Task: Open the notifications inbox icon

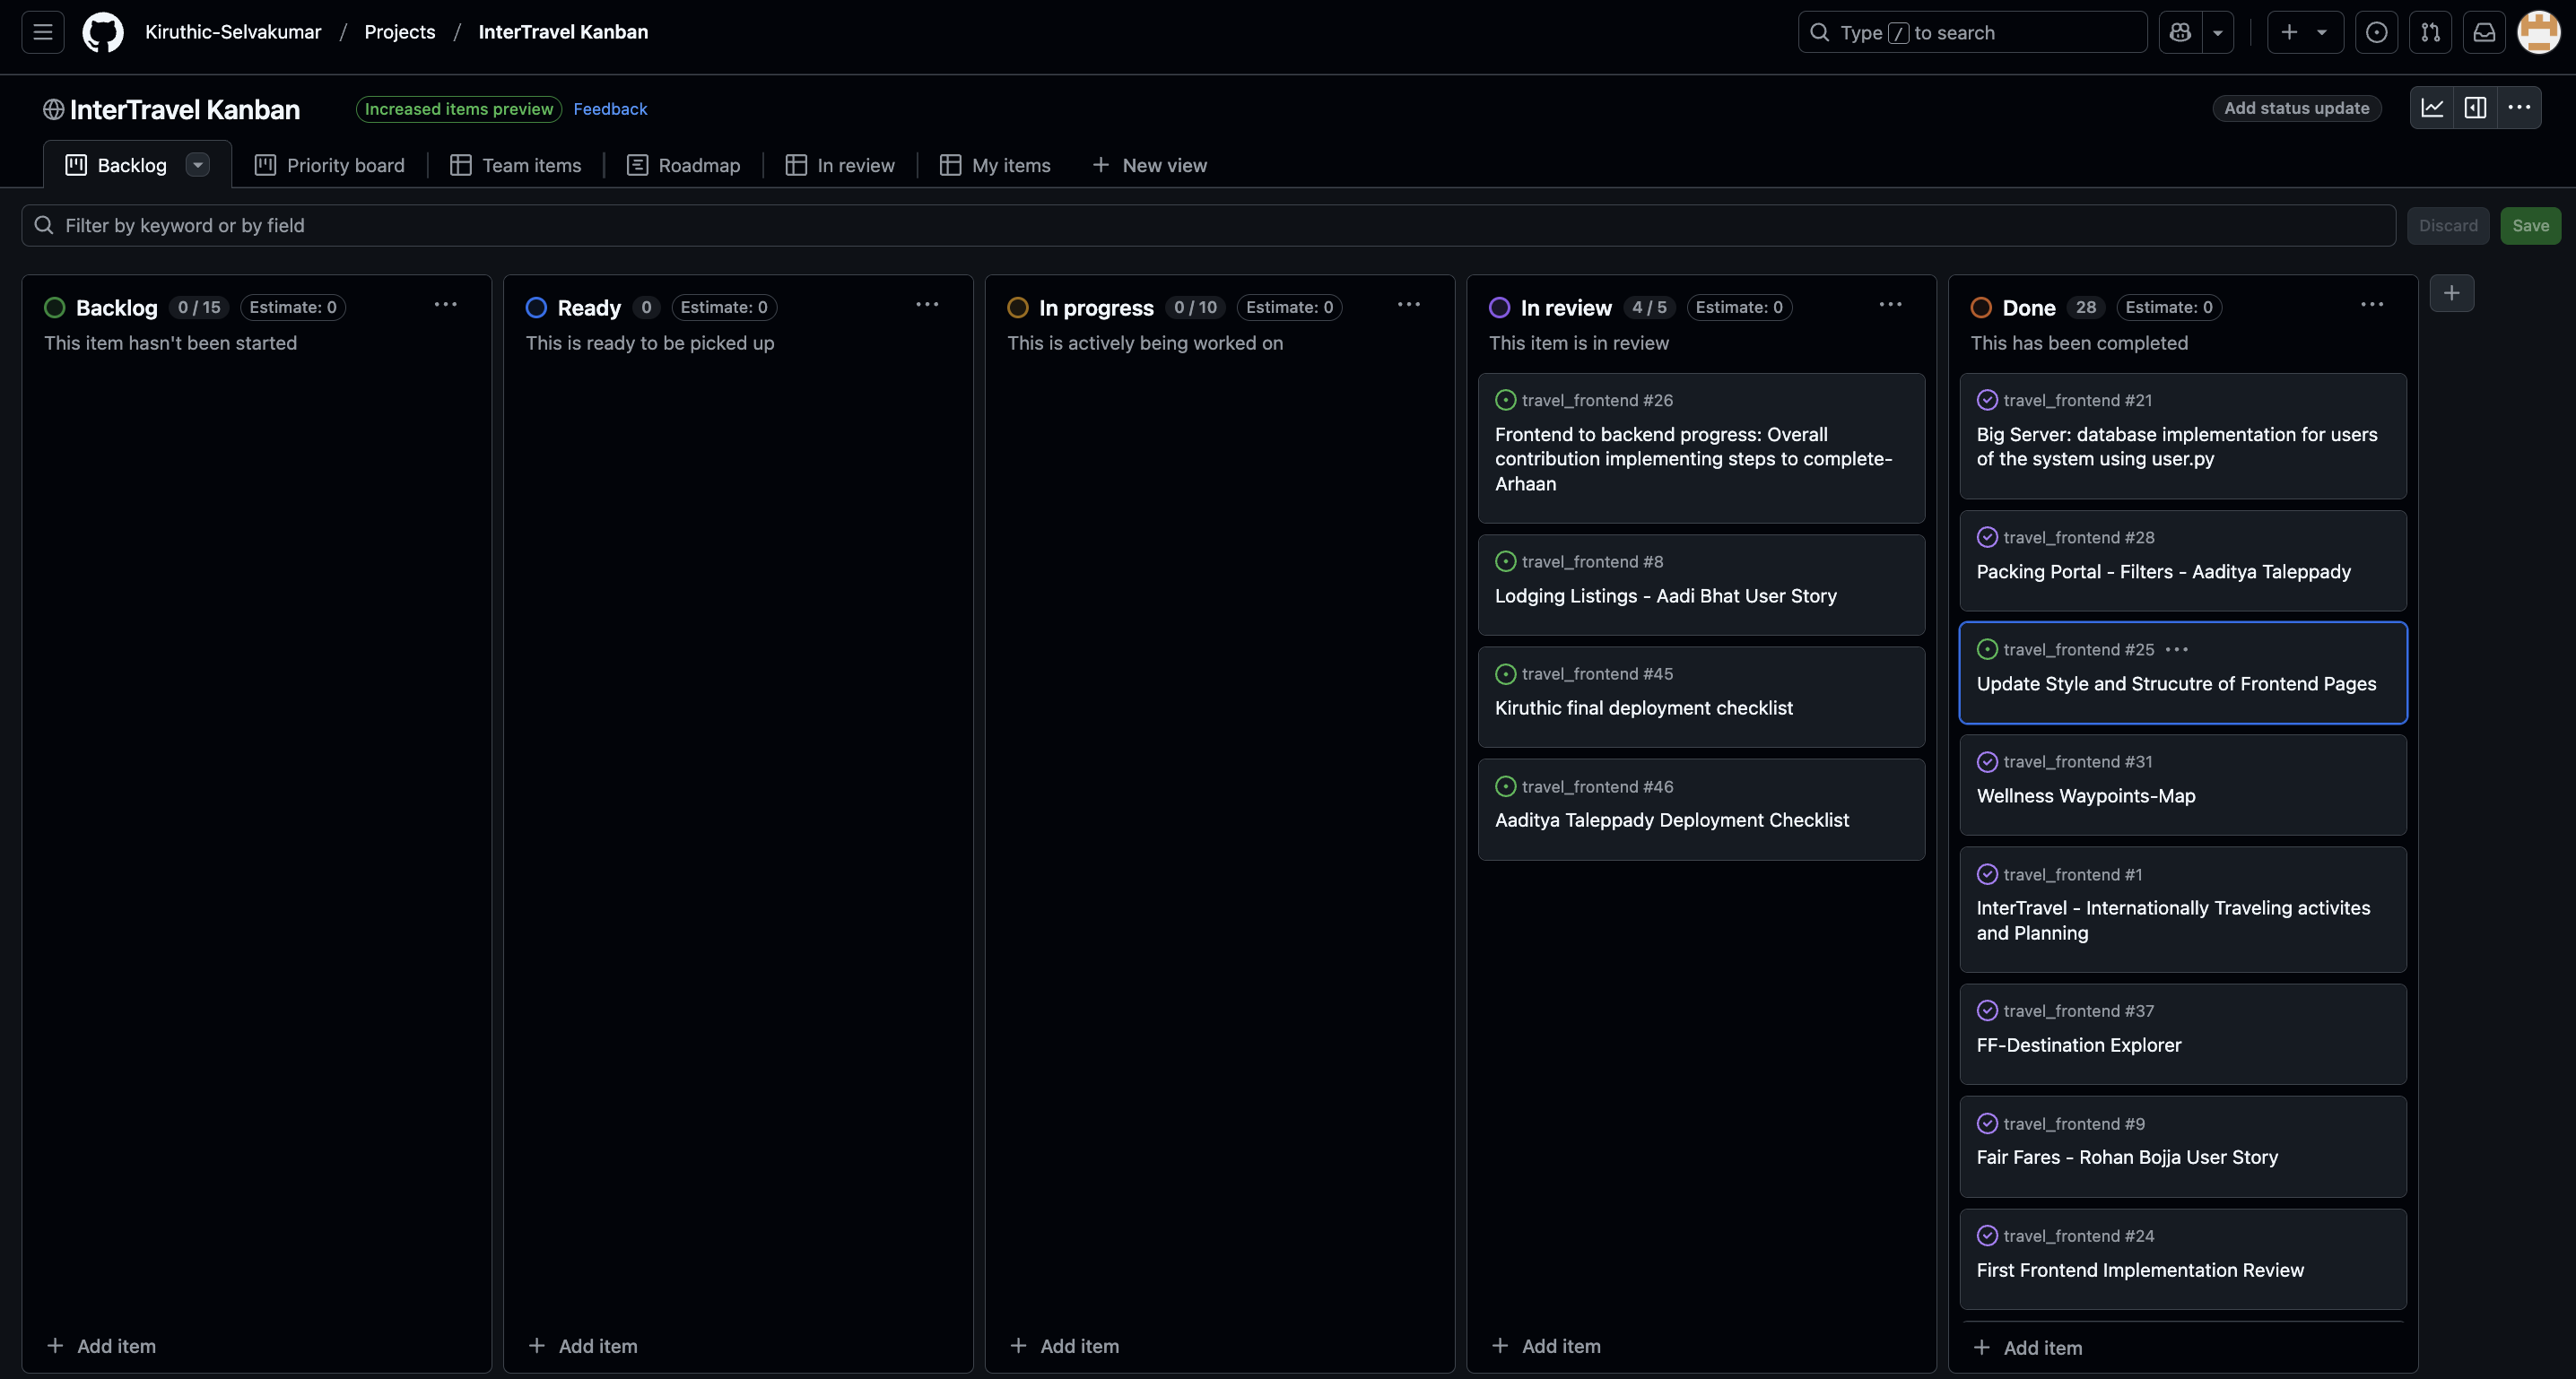Action: coord(2484,32)
